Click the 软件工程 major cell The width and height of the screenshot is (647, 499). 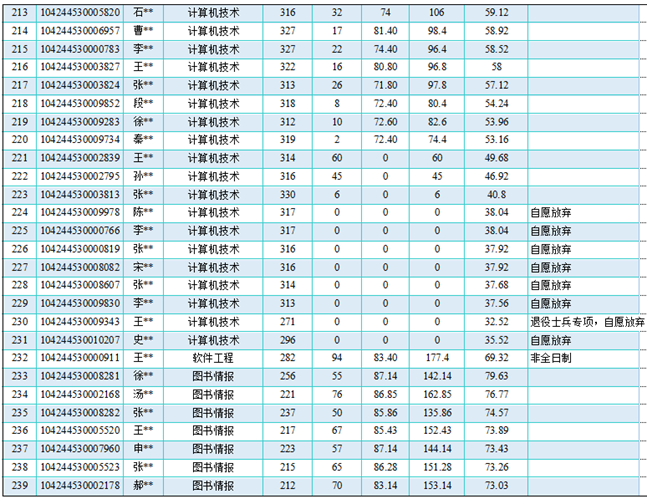pos(214,356)
